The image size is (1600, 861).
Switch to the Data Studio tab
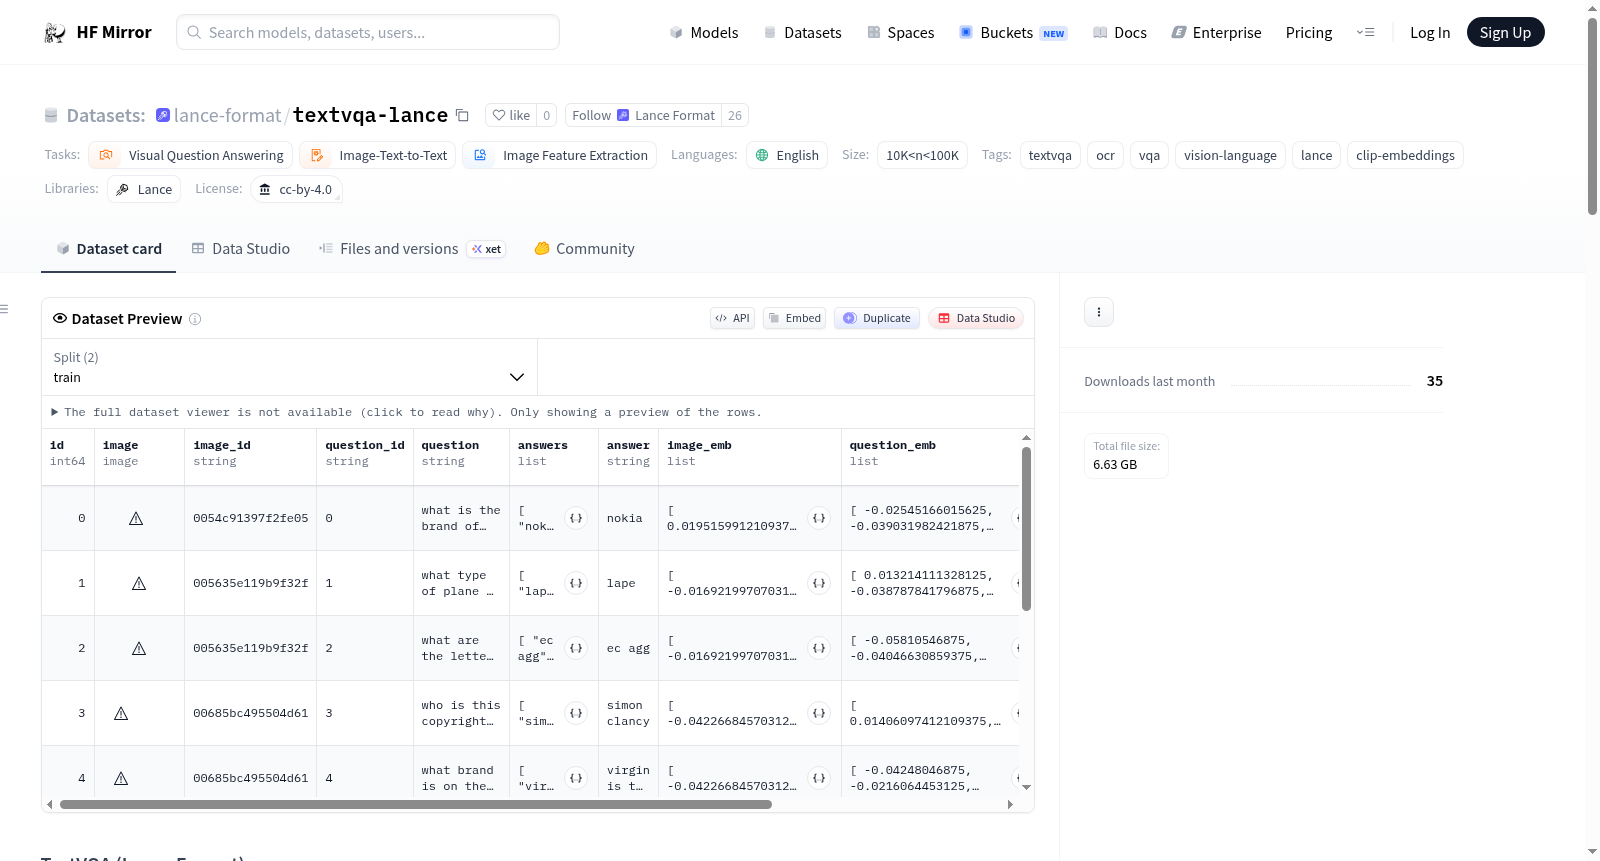pyautogui.click(x=240, y=249)
